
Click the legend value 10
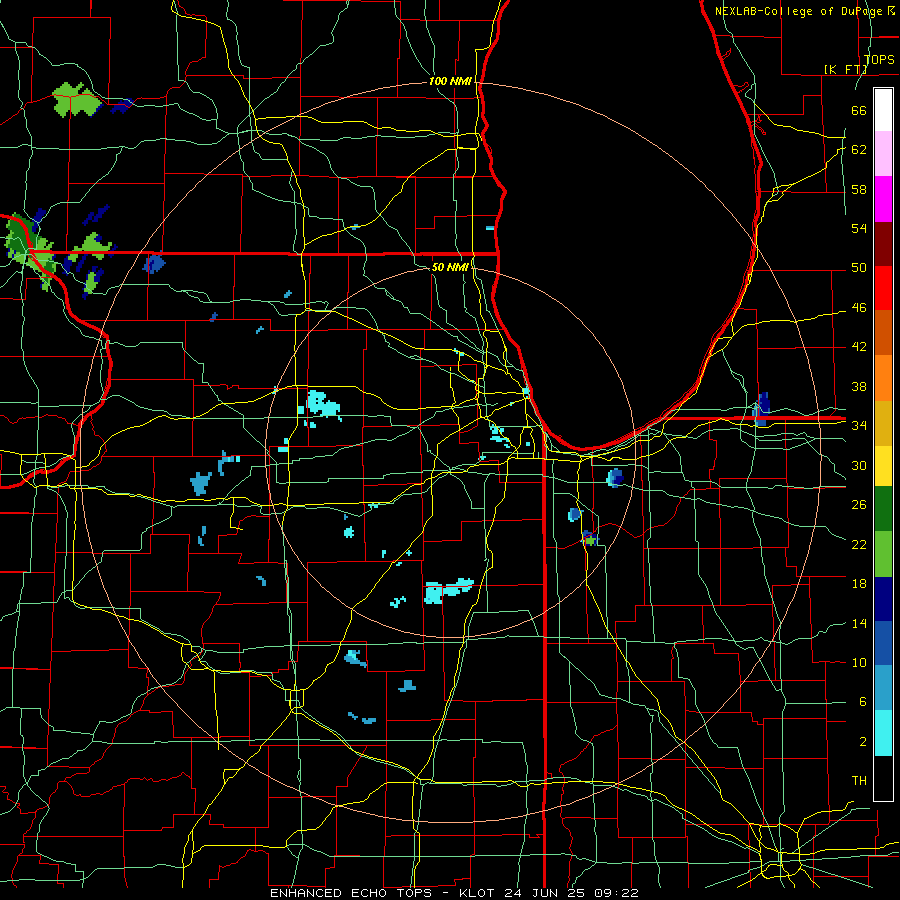859,662
